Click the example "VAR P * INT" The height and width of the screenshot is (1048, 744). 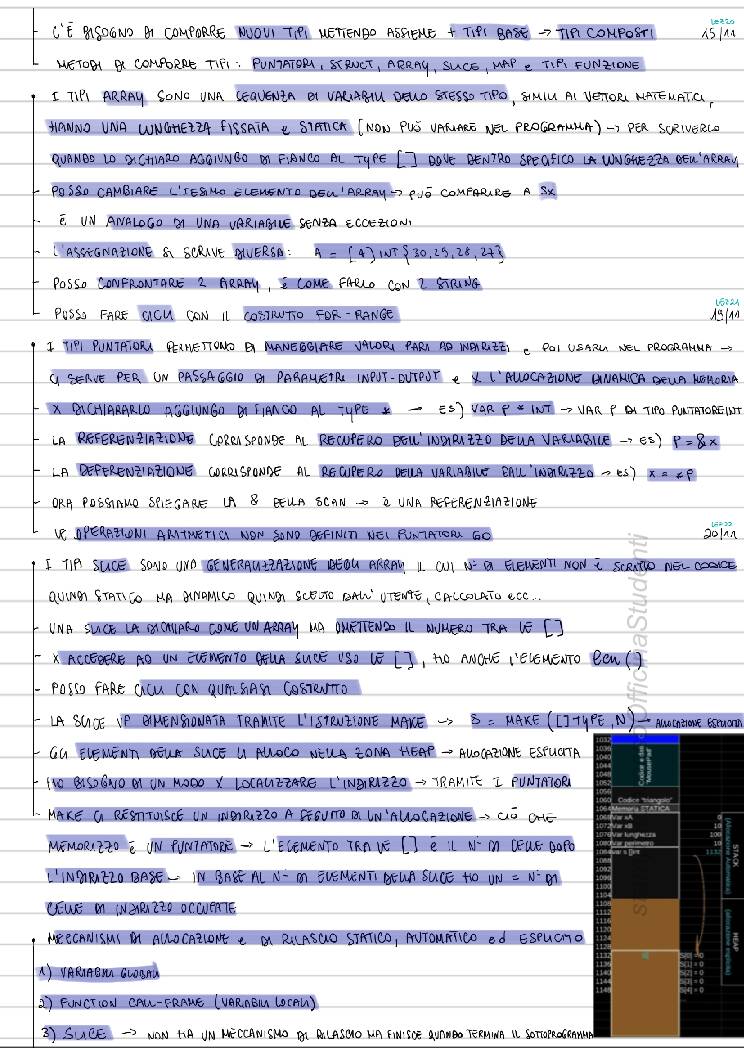[513, 408]
